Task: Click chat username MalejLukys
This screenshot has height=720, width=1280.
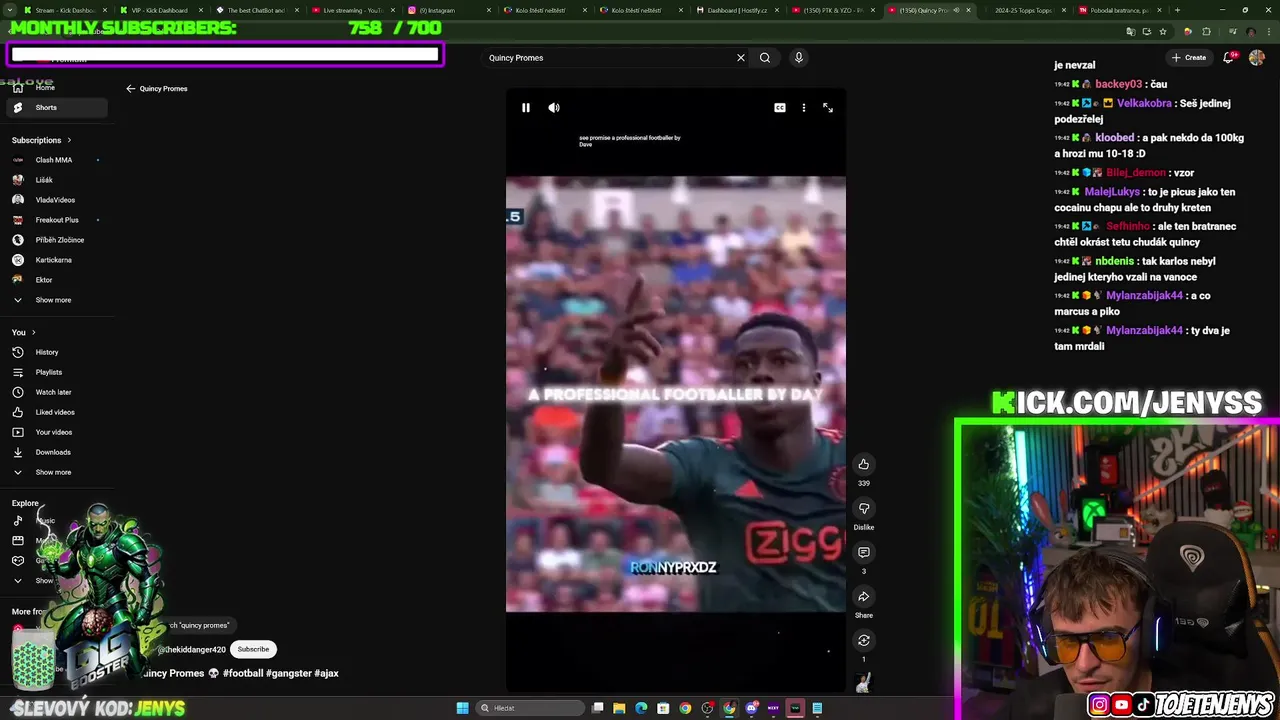Action: pyautogui.click(x=1112, y=192)
